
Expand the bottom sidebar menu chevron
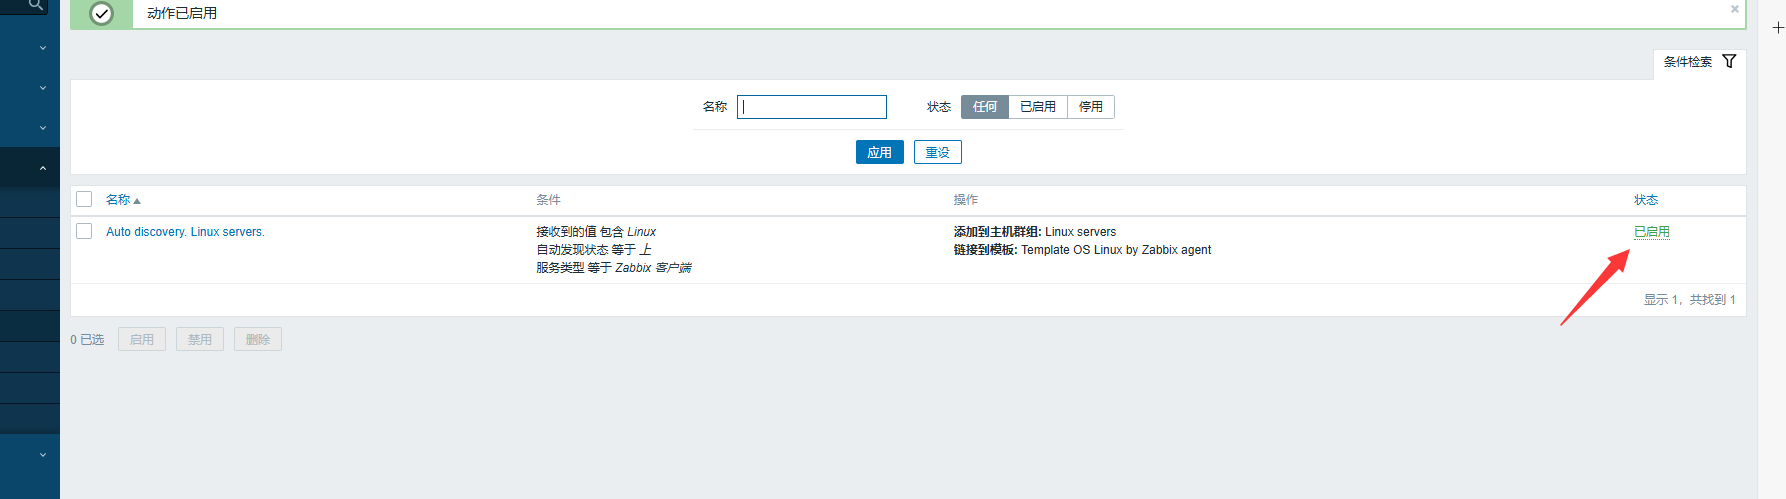tap(43, 455)
